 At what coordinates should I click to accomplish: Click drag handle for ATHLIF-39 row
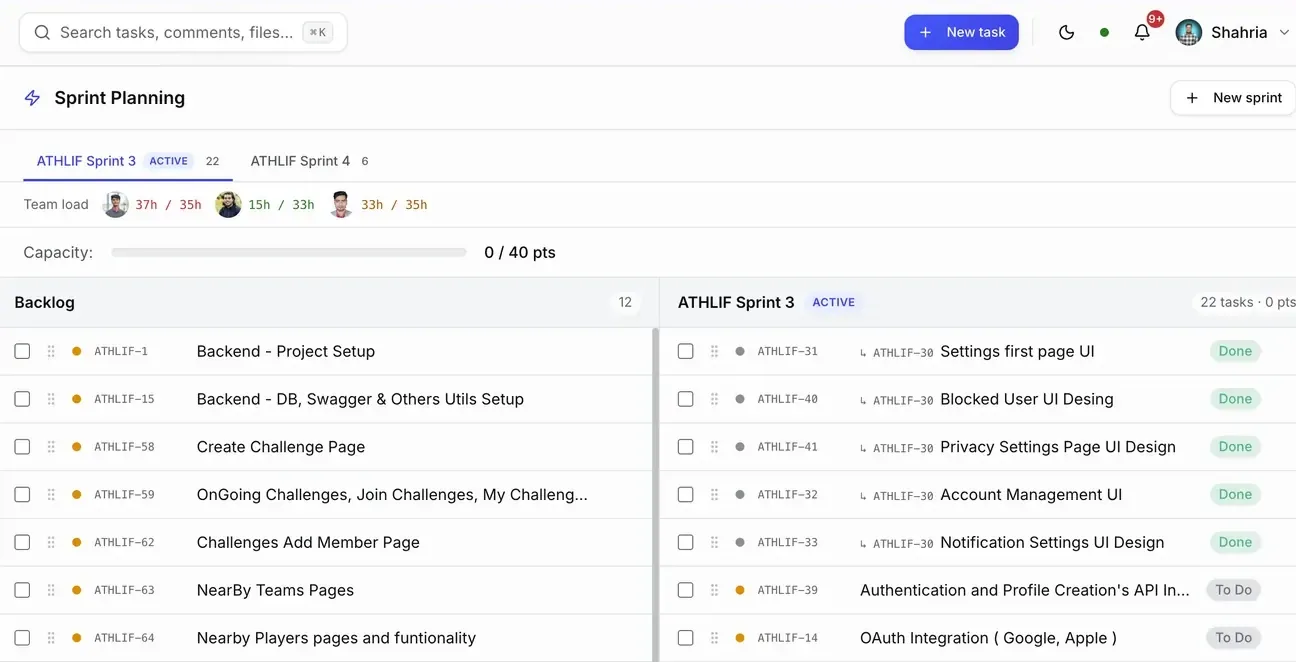[x=714, y=590]
